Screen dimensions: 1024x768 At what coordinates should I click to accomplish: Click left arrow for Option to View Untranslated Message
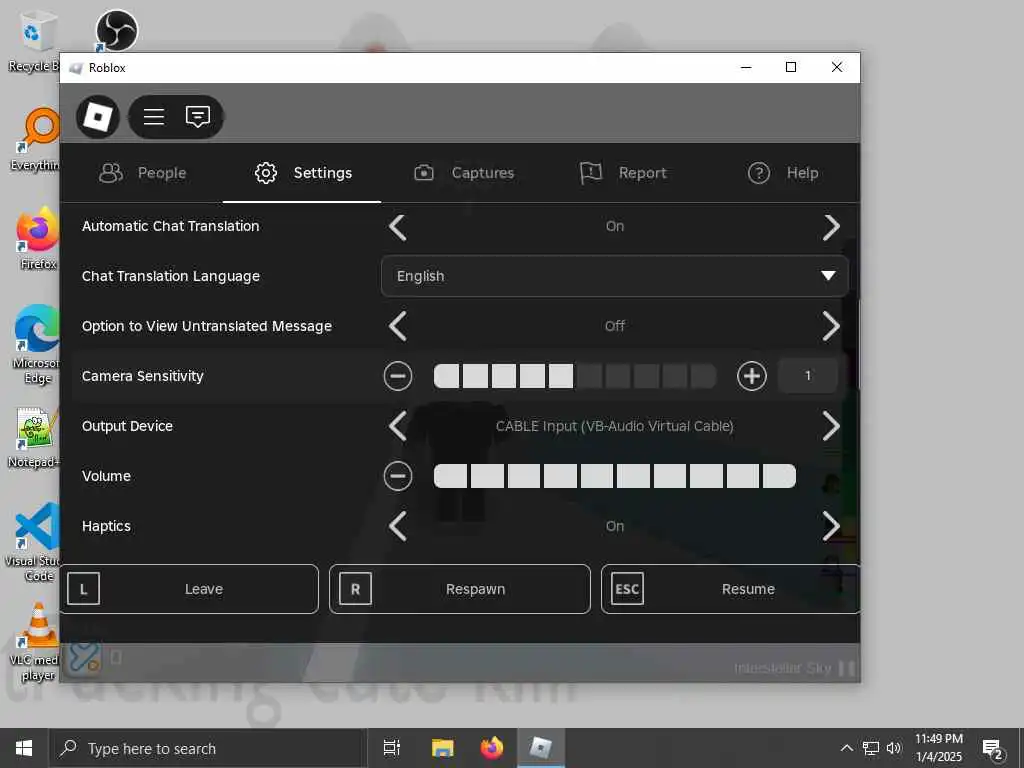pos(398,326)
